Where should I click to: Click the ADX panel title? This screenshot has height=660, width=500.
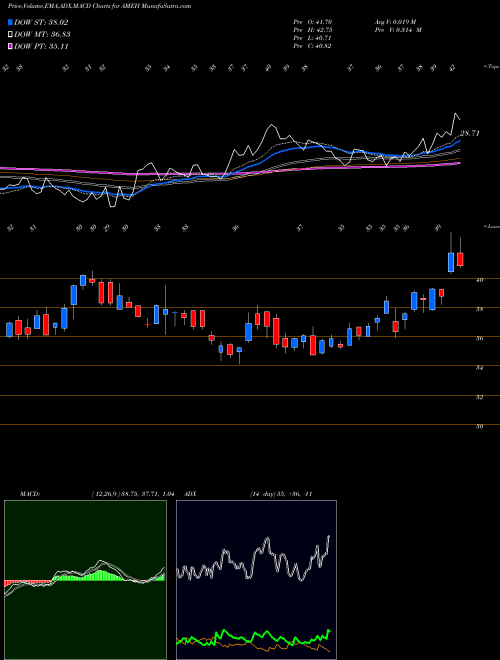coord(191,494)
